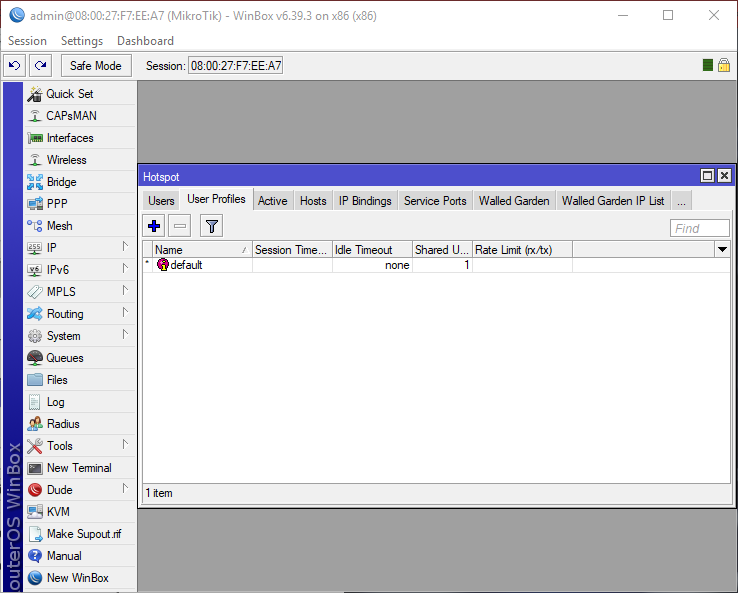
Task: Switch to Walled Garden IP List tab
Action: point(613,201)
